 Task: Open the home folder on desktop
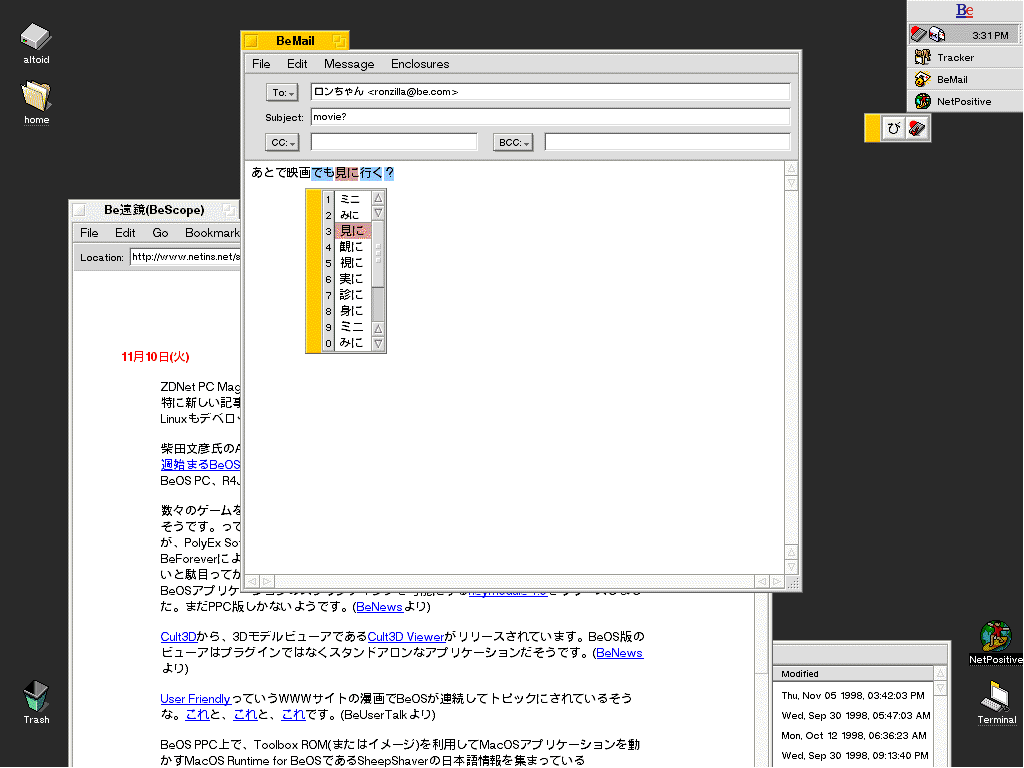(x=36, y=97)
